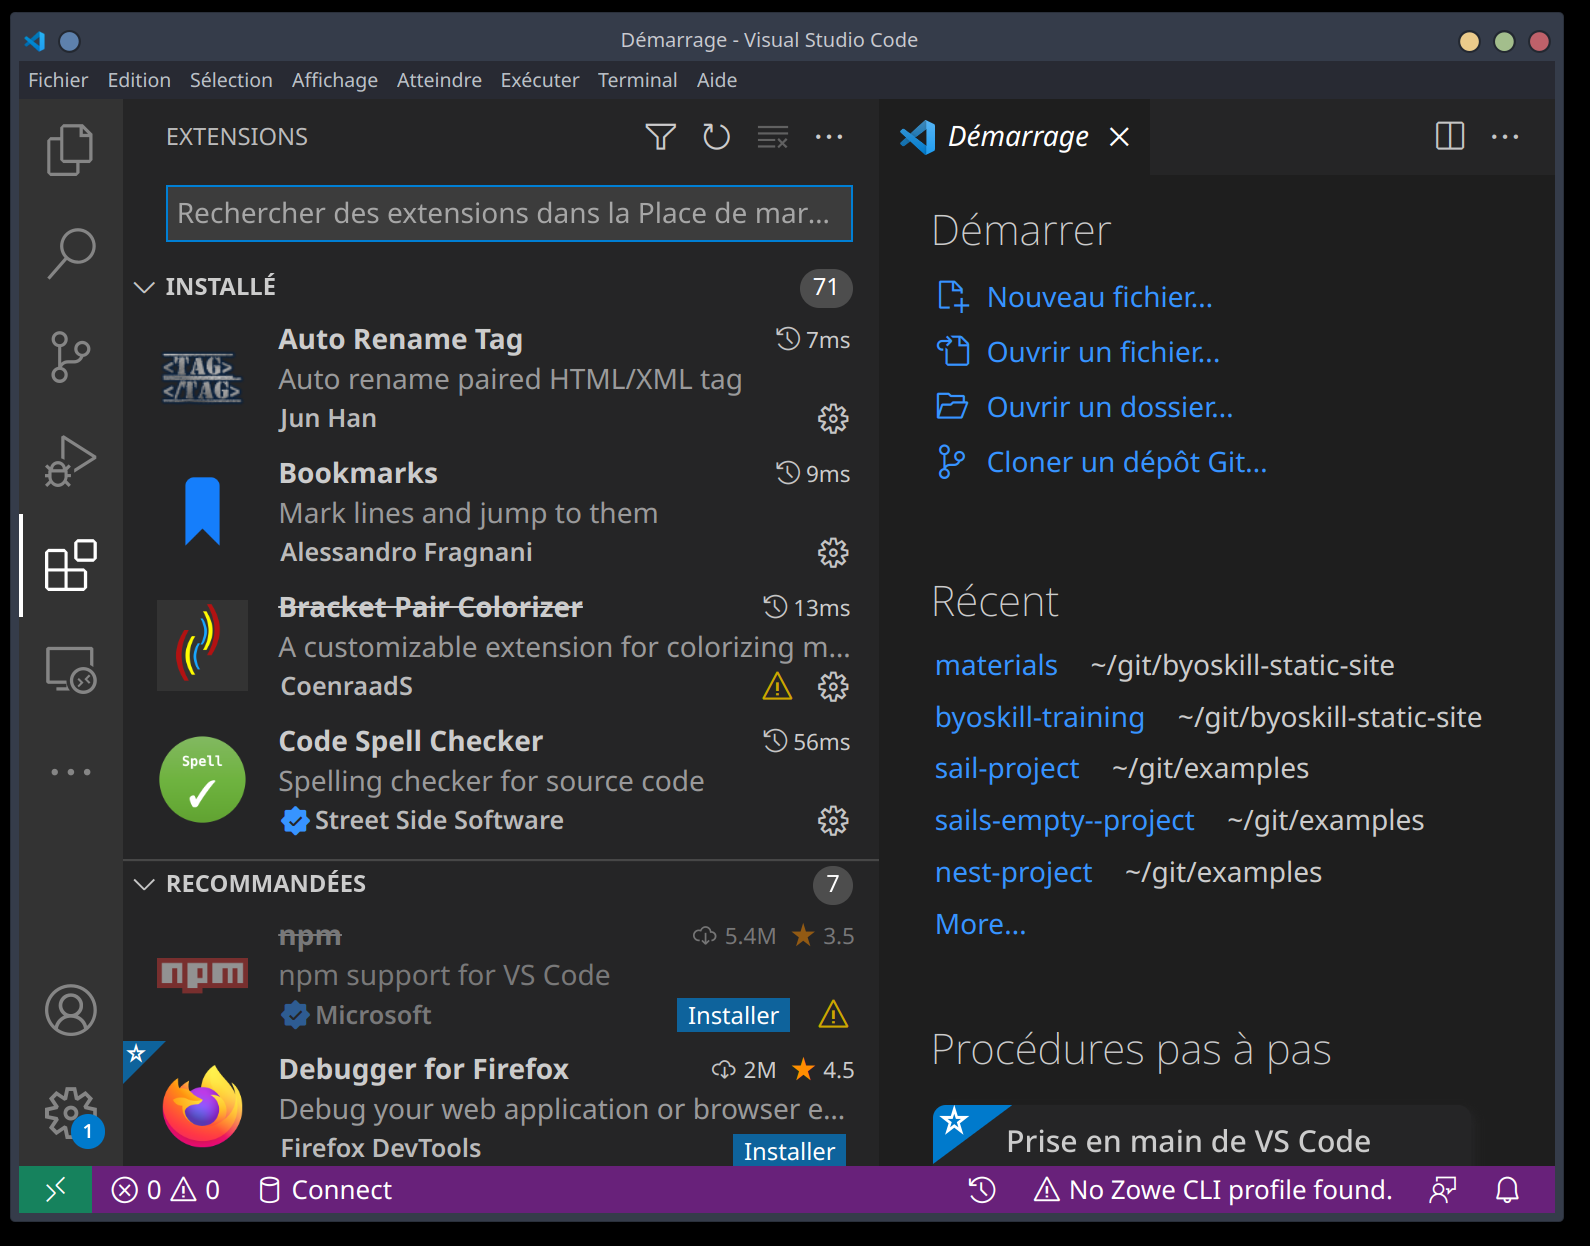Click More... recent items link
This screenshot has height=1246, width=1590.
980,924
